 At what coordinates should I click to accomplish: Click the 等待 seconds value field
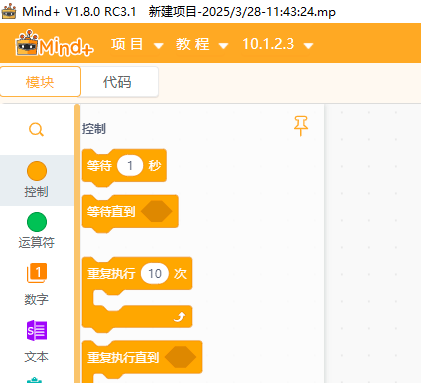coord(130,165)
